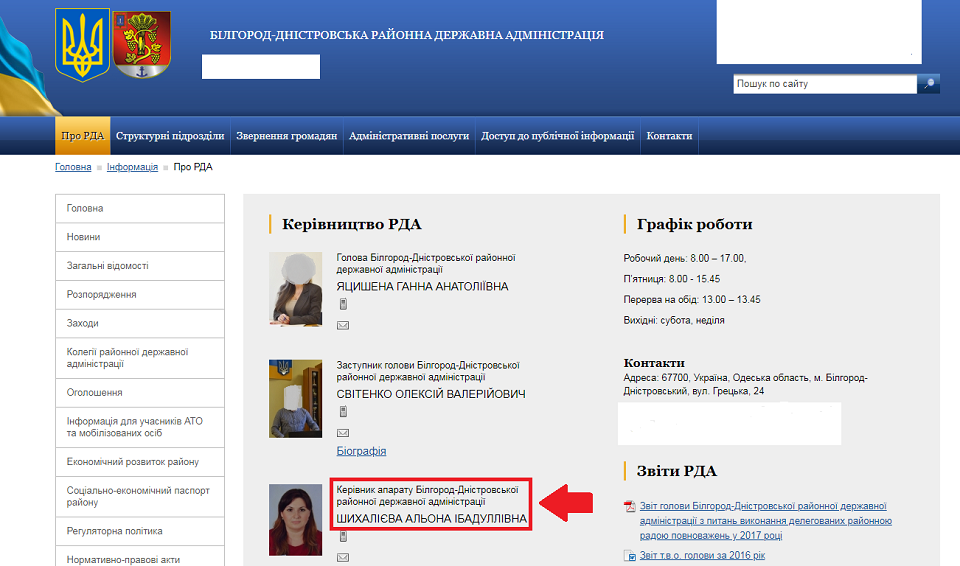
Task: Click phone icon under Шихалієва Альона Ібадуллівна
Action: [x=343, y=537]
